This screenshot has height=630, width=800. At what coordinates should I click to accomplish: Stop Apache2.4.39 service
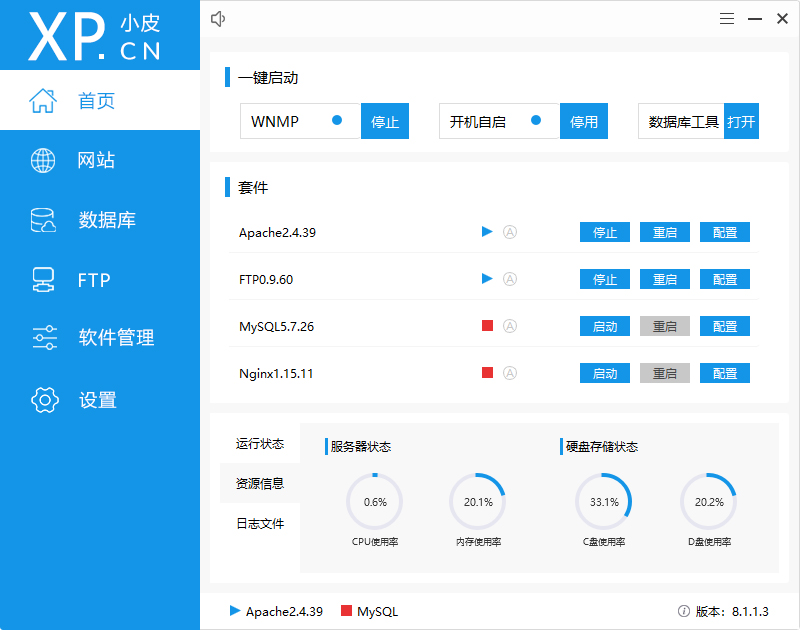[x=605, y=232]
